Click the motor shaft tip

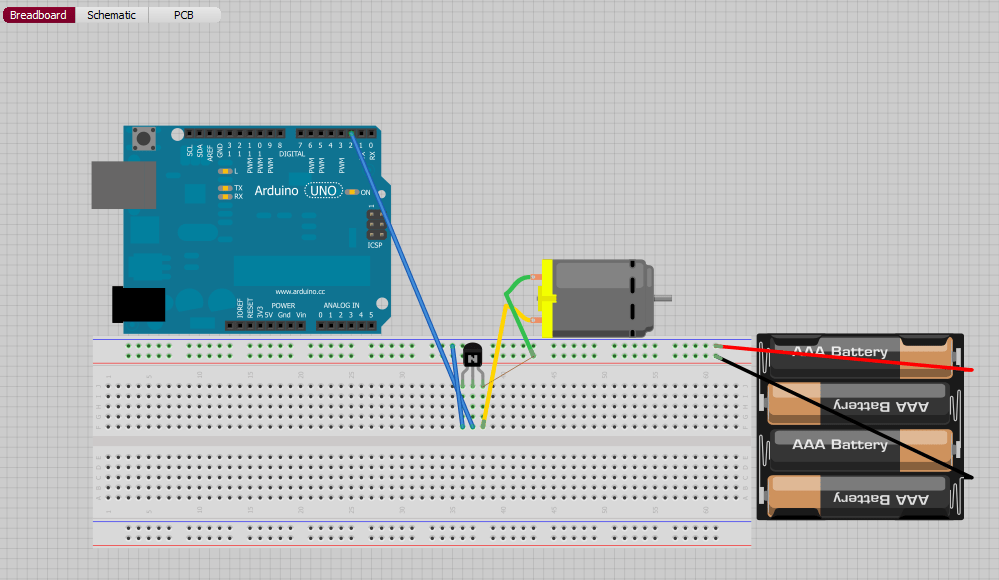pyautogui.click(x=663, y=298)
